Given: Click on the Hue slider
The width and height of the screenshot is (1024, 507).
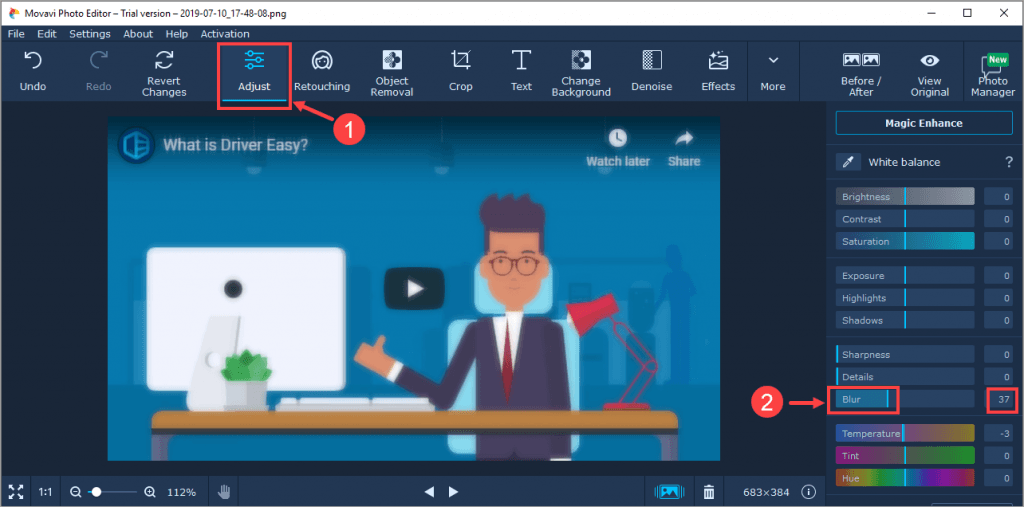Looking at the screenshot, I should [905, 478].
